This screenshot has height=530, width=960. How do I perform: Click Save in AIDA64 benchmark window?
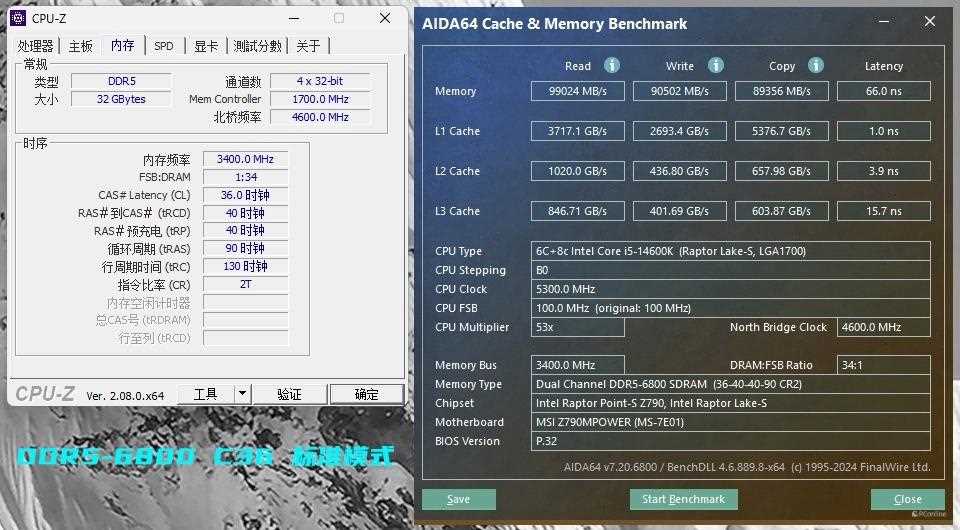(x=459, y=499)
